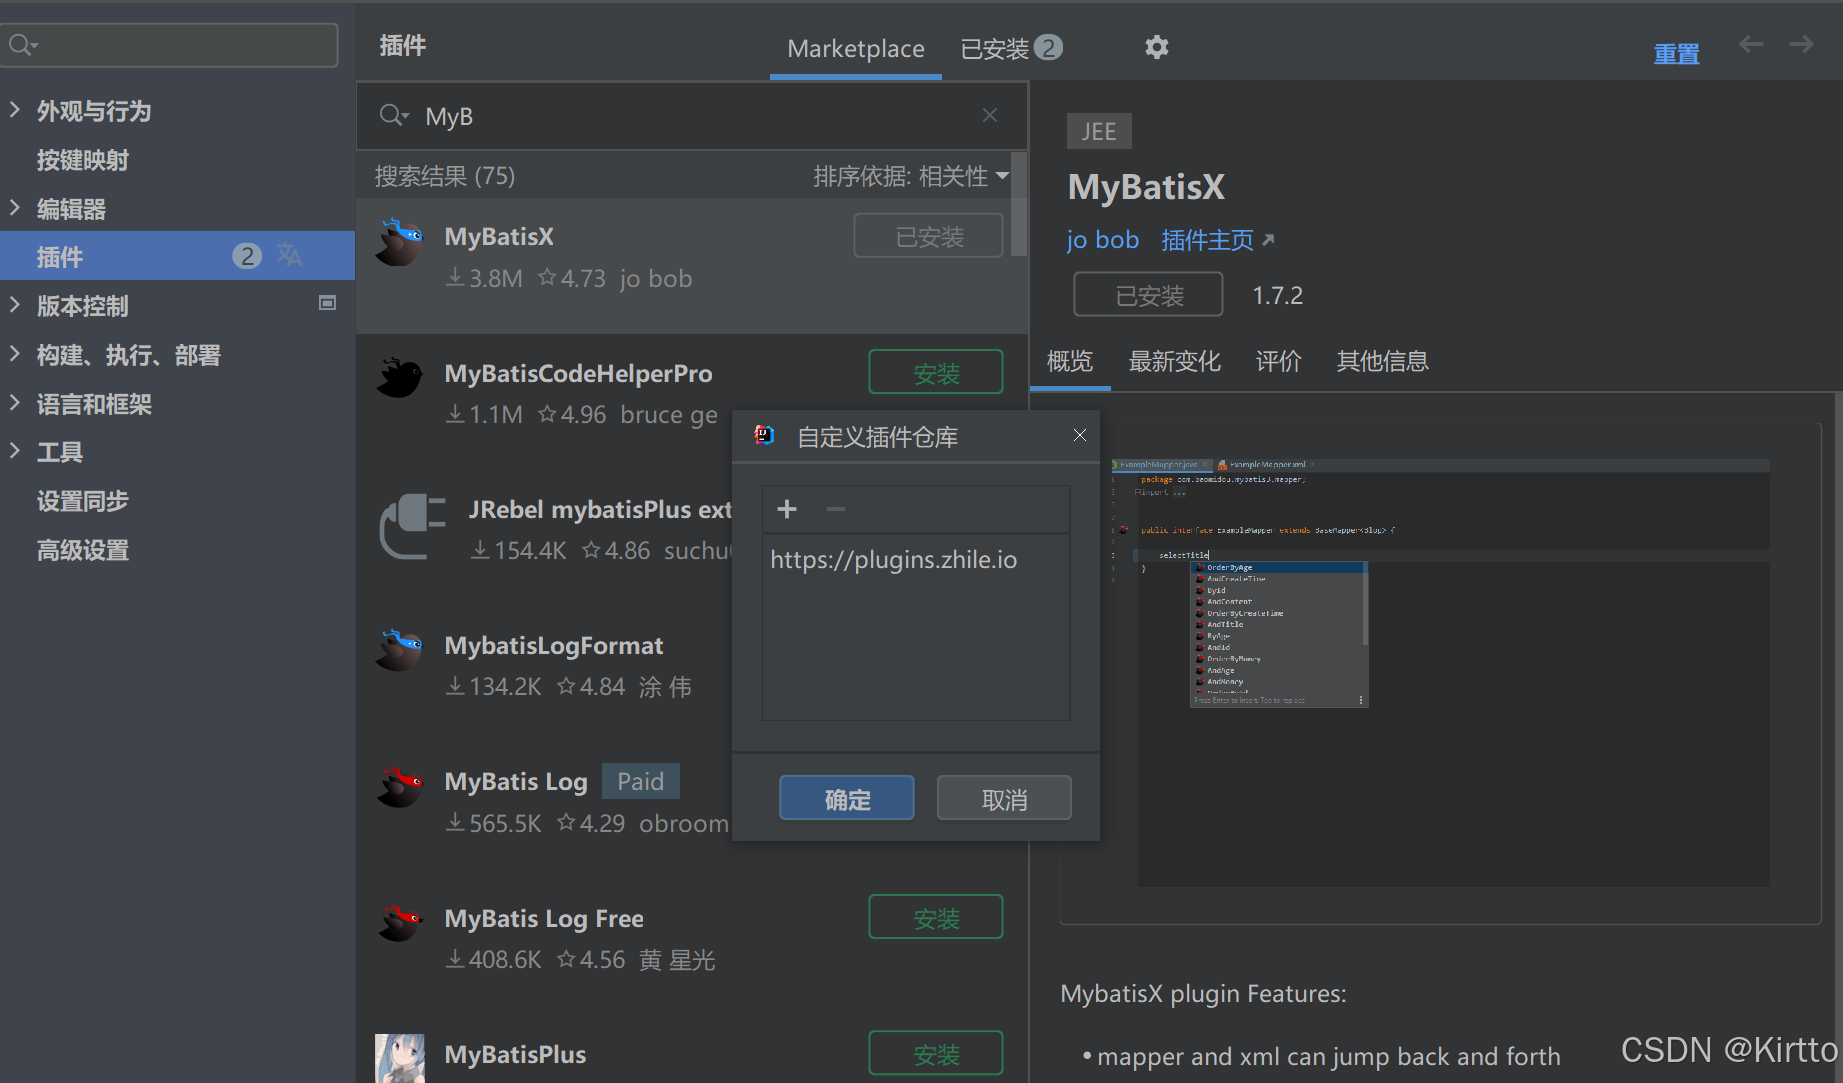Click the MyBatisX bird icon in results

coord(400,243)
